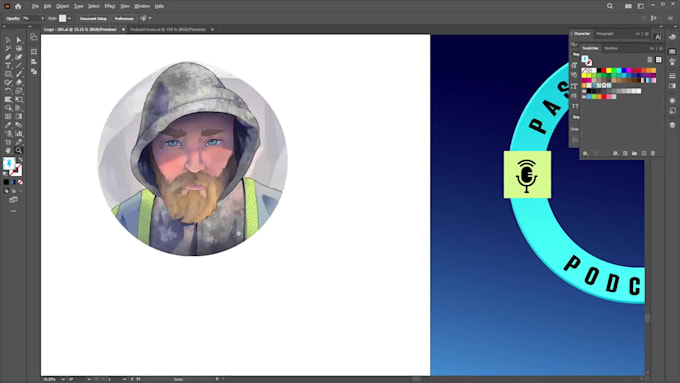Select the Paintbrush tool

click(19, 74)
